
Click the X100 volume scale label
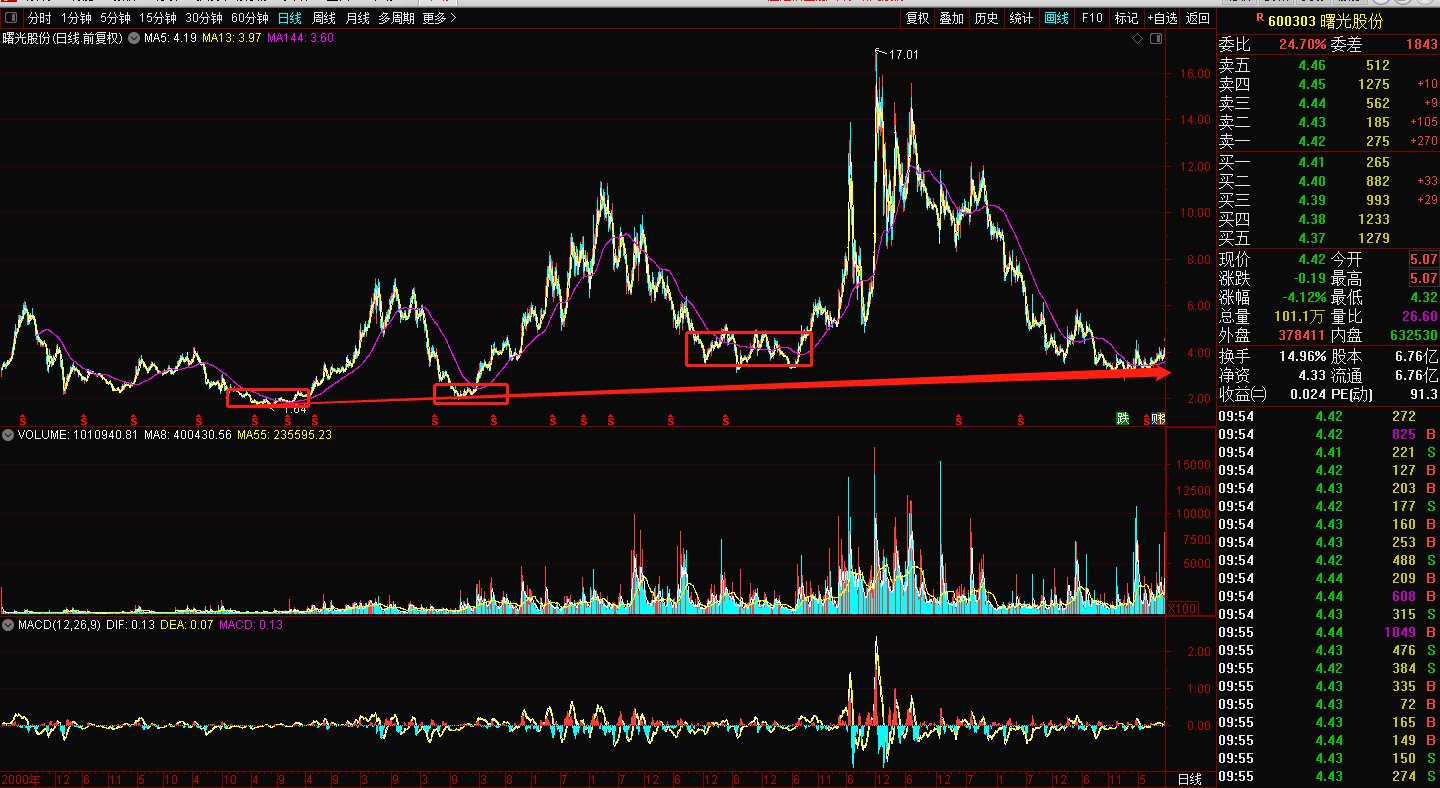(x=1182, y=608)
